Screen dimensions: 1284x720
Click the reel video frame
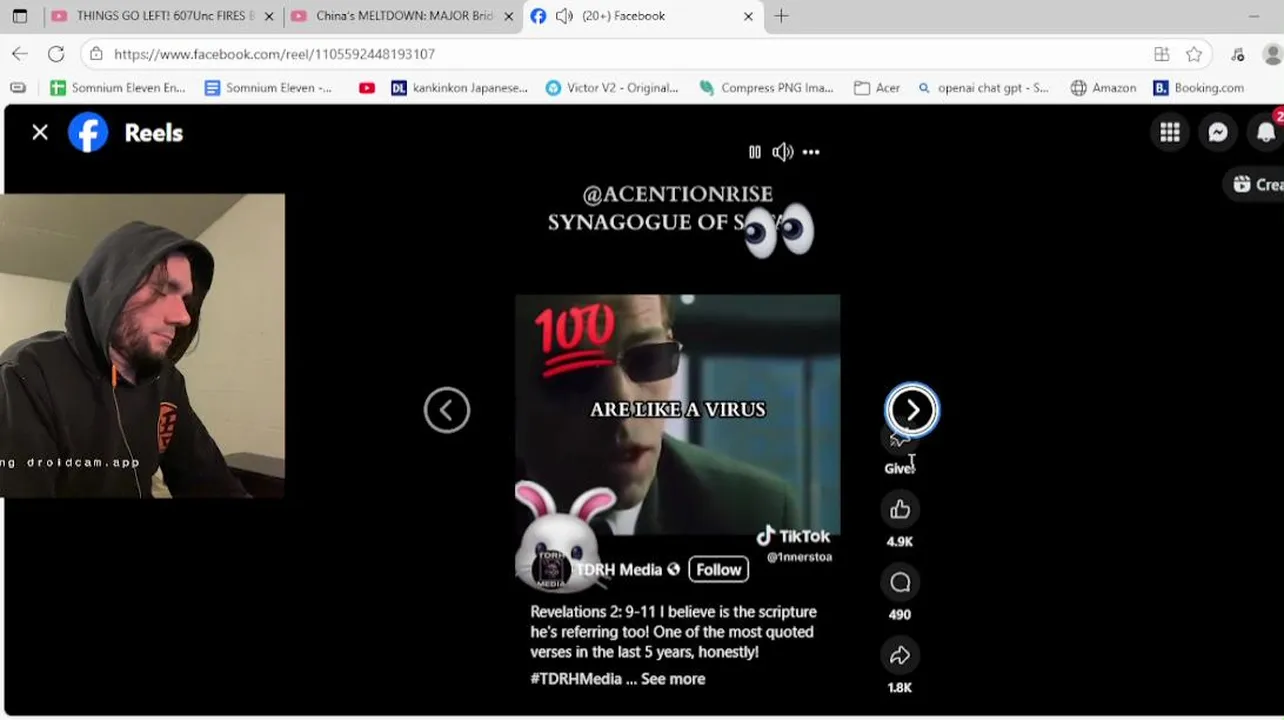[678, 414]
